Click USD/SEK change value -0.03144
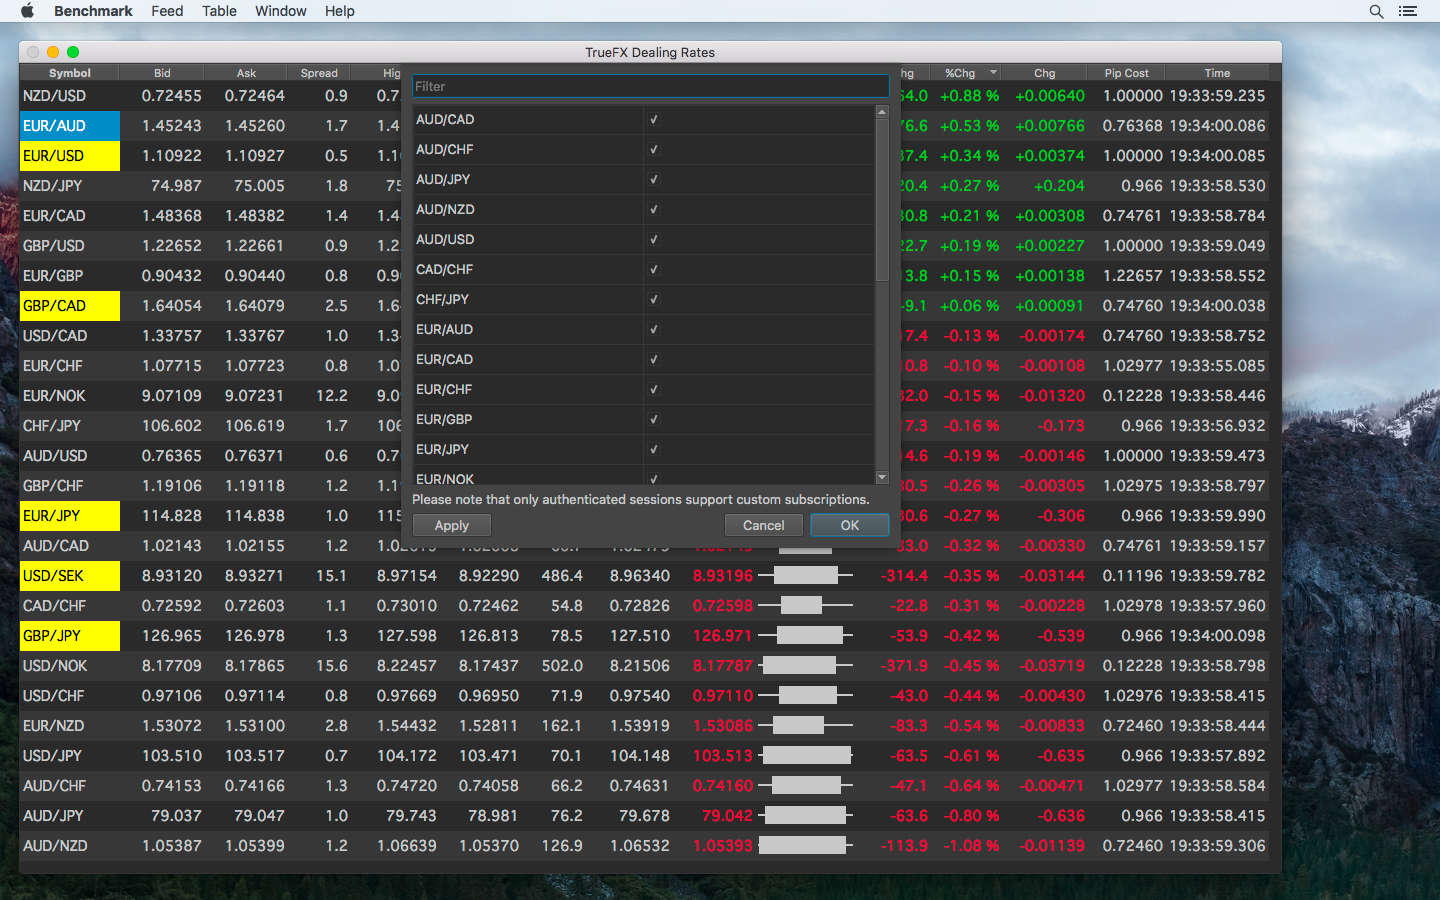This screenshot has width=1440, height=900. coord(1052,576)
